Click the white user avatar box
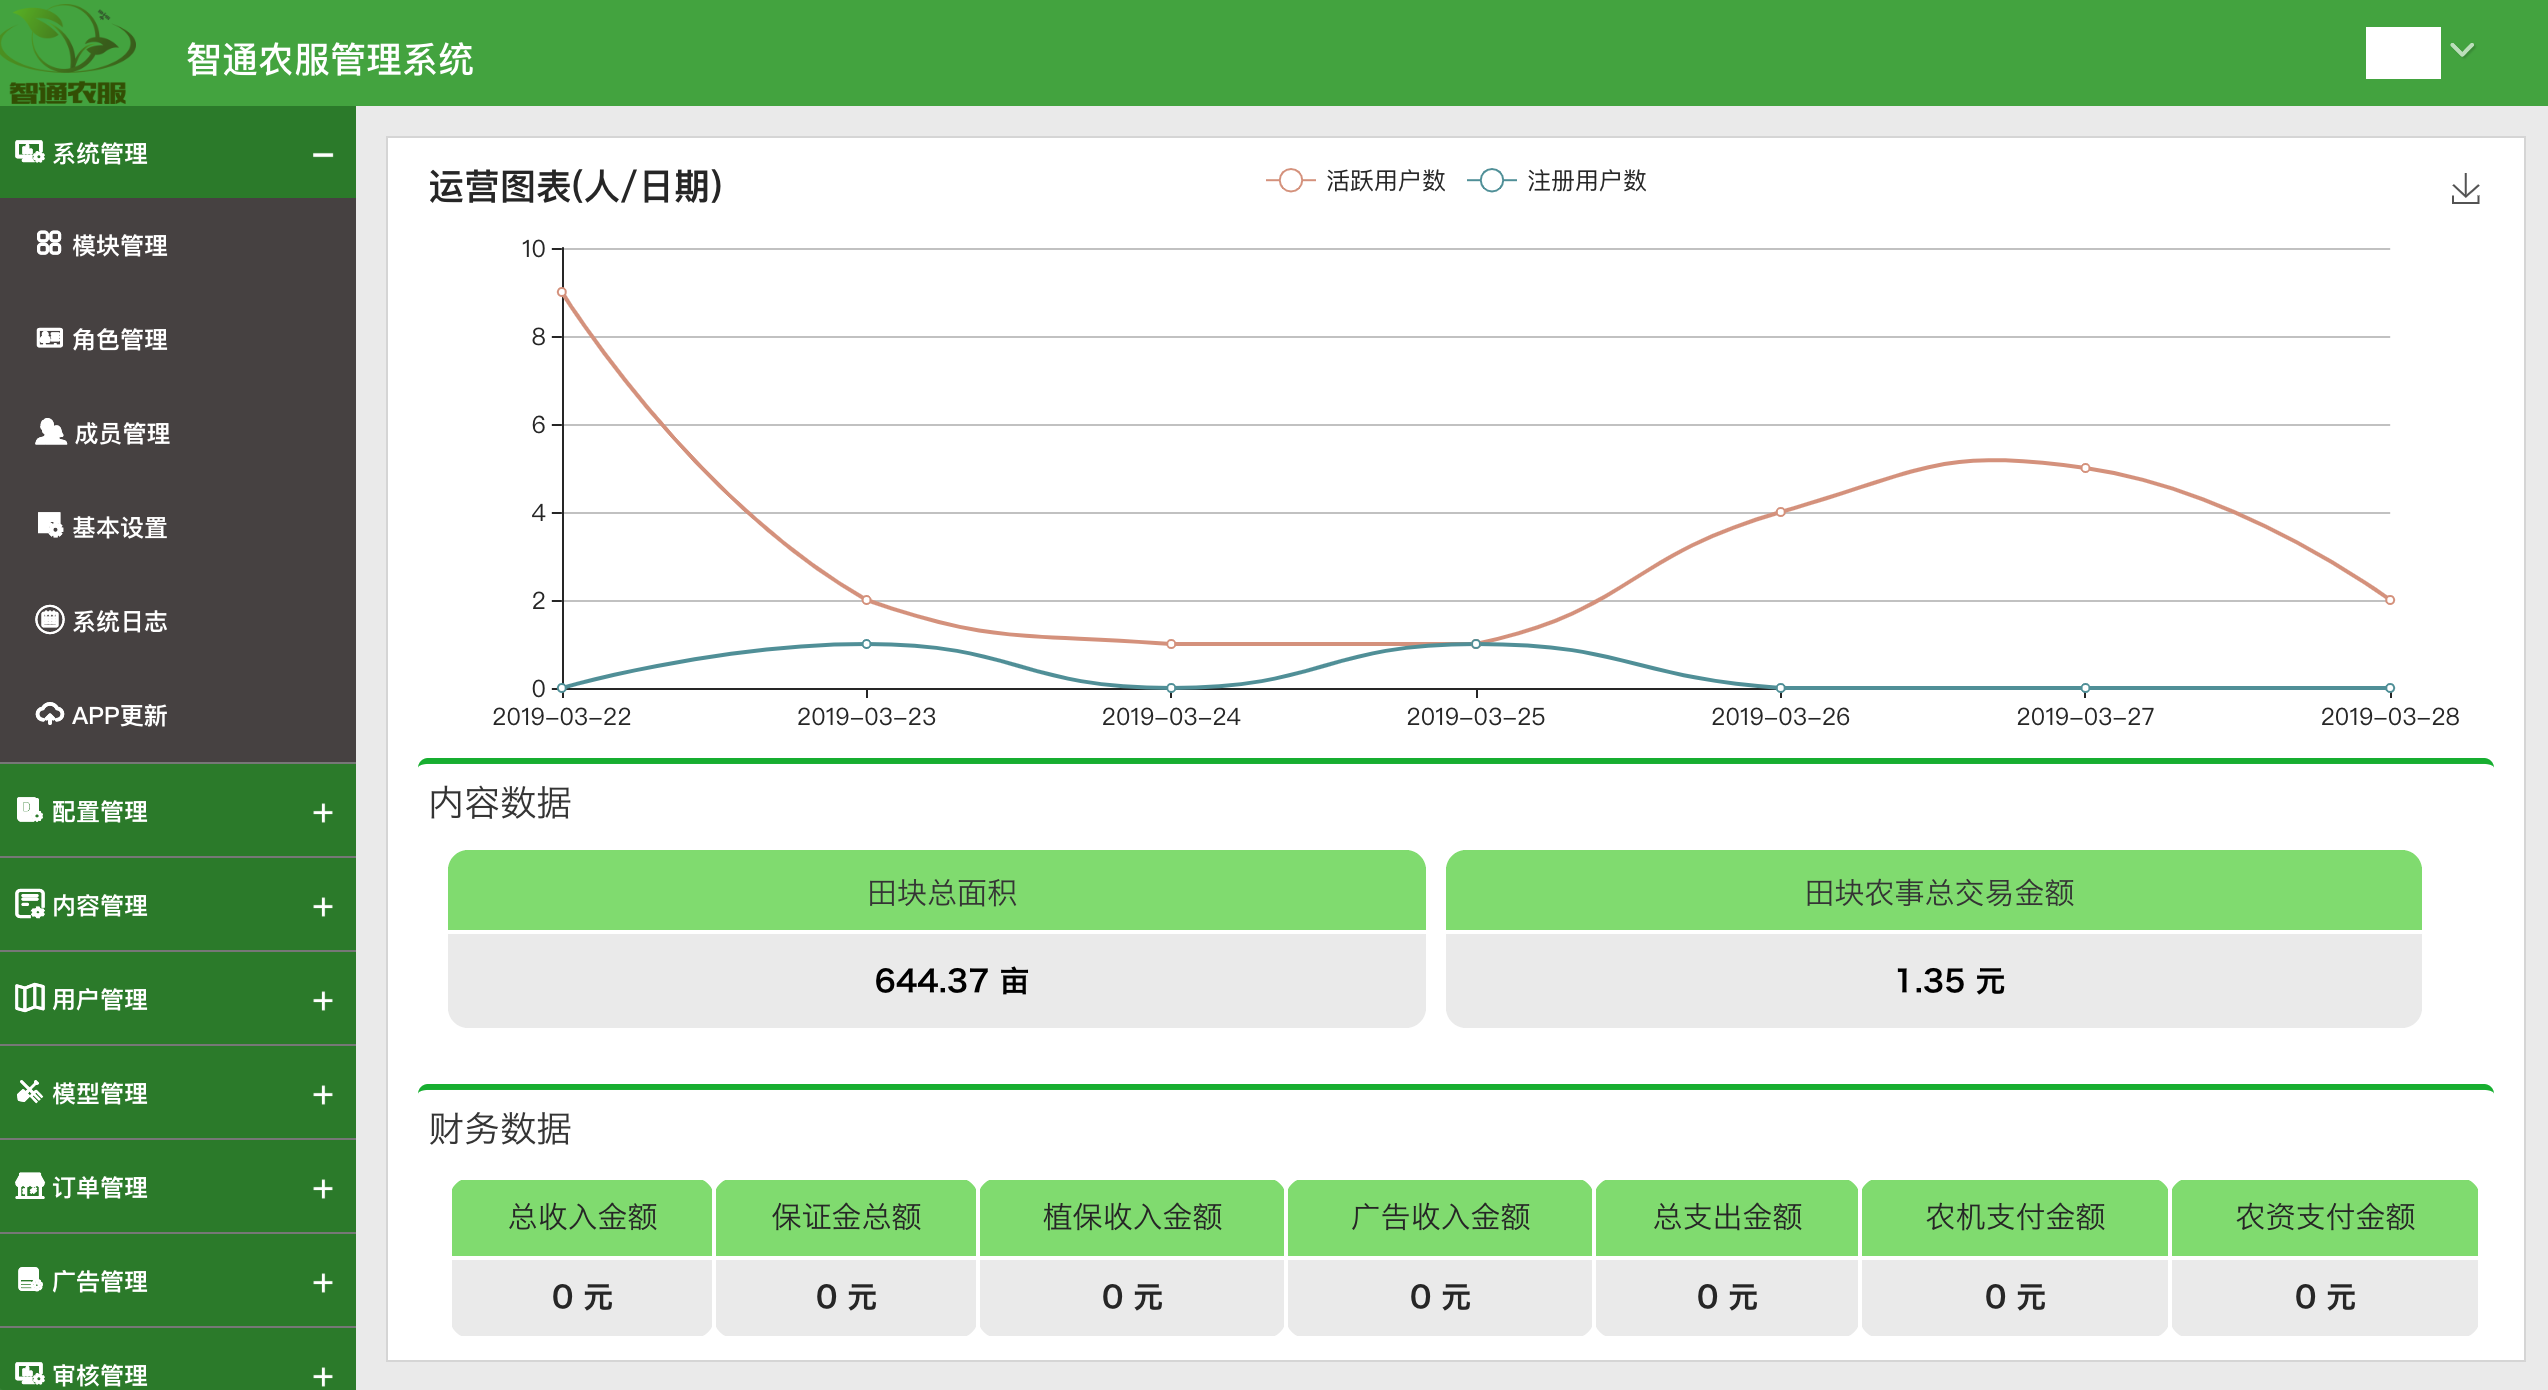The width and height of the screenshot is (2548, 1390). (x=2403, y=52)
